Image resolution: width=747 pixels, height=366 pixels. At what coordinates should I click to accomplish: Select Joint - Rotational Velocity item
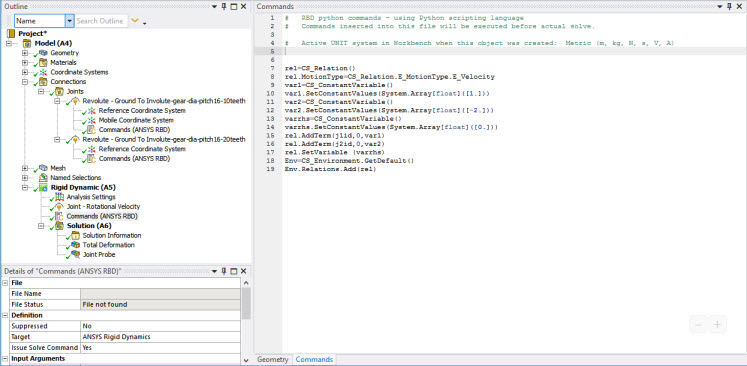[x=103, y=207]
